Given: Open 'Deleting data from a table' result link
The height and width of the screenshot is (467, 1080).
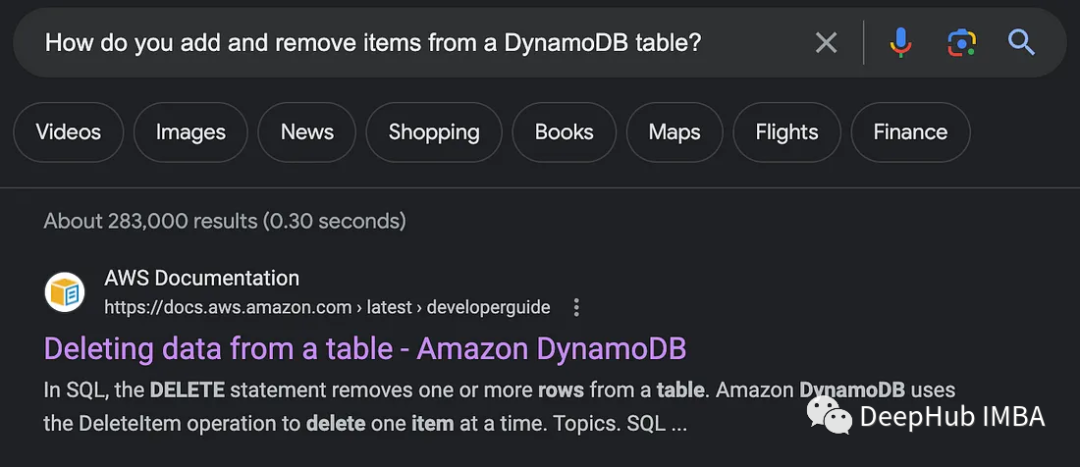Looking at the screenshot, I should click(365, 349).
